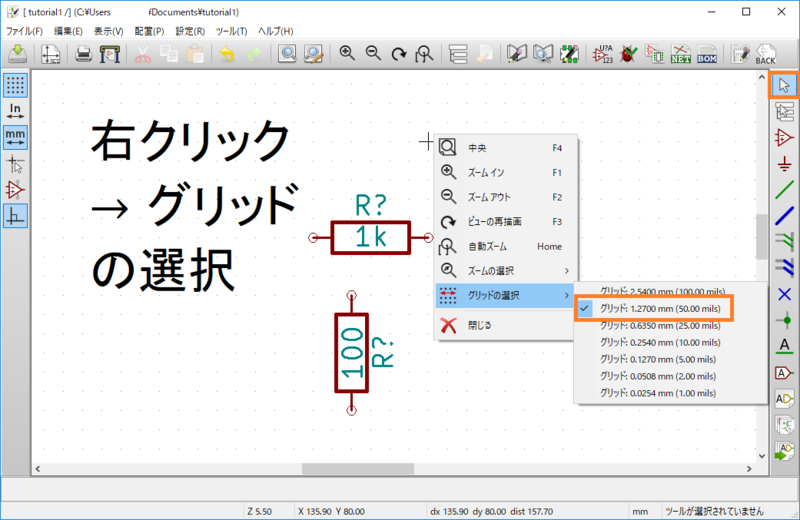
Task: Click the Undo arrow icon
Action: click(227, 54)
